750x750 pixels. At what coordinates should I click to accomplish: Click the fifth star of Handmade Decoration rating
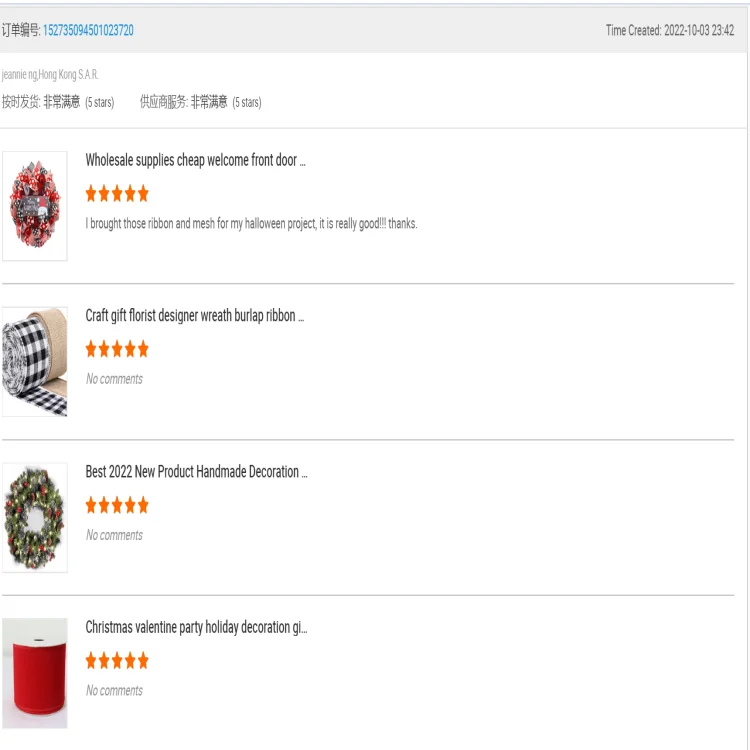pos(143,505)
